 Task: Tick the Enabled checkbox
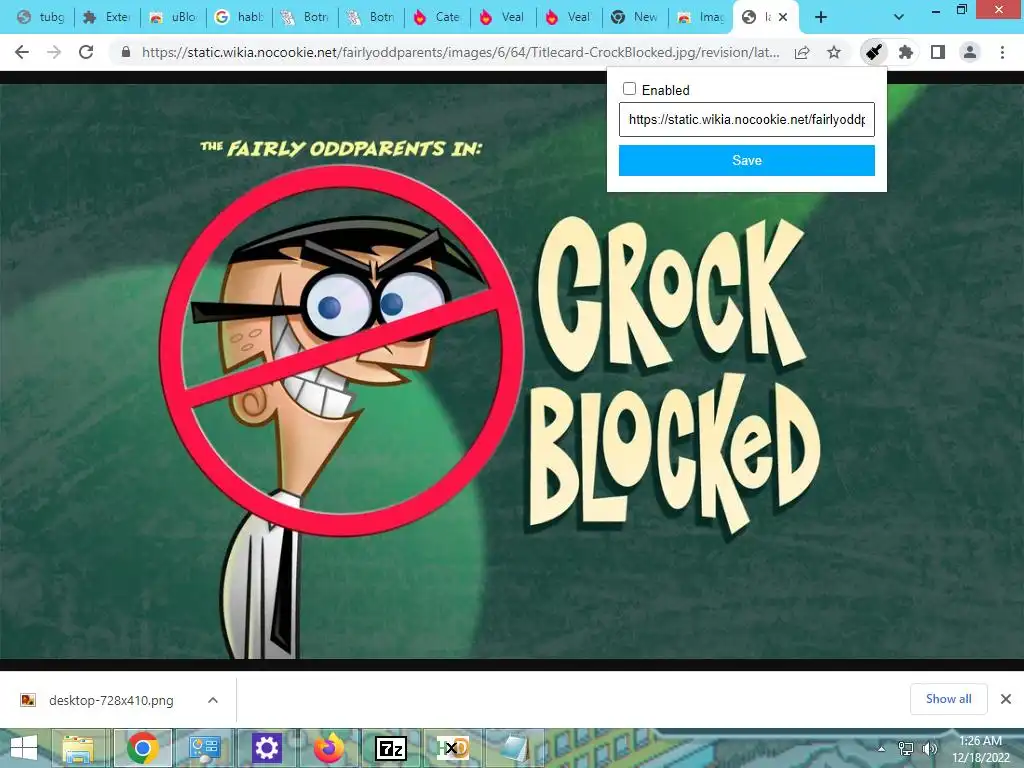pyautogui.click(x=630, y=89)
